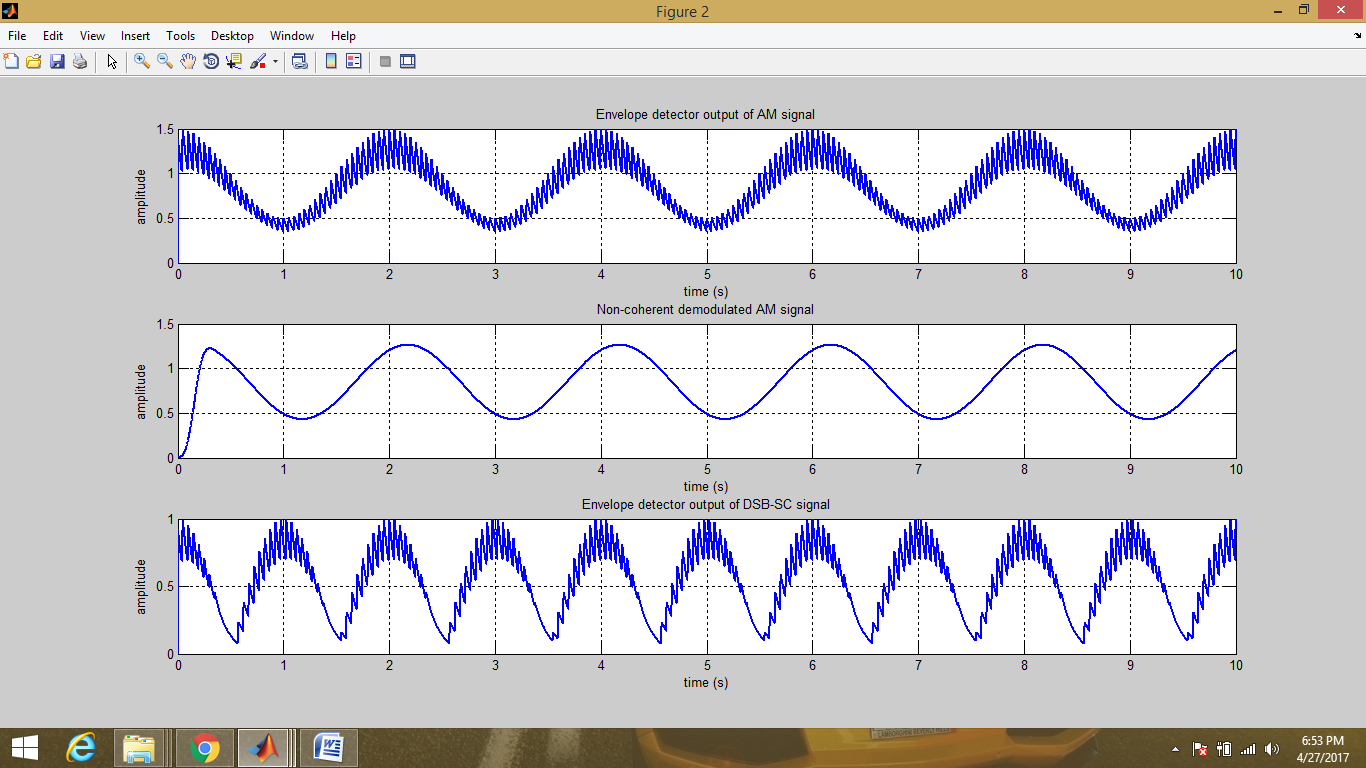Insert a colorbar from the toolbar

(331, 61)
